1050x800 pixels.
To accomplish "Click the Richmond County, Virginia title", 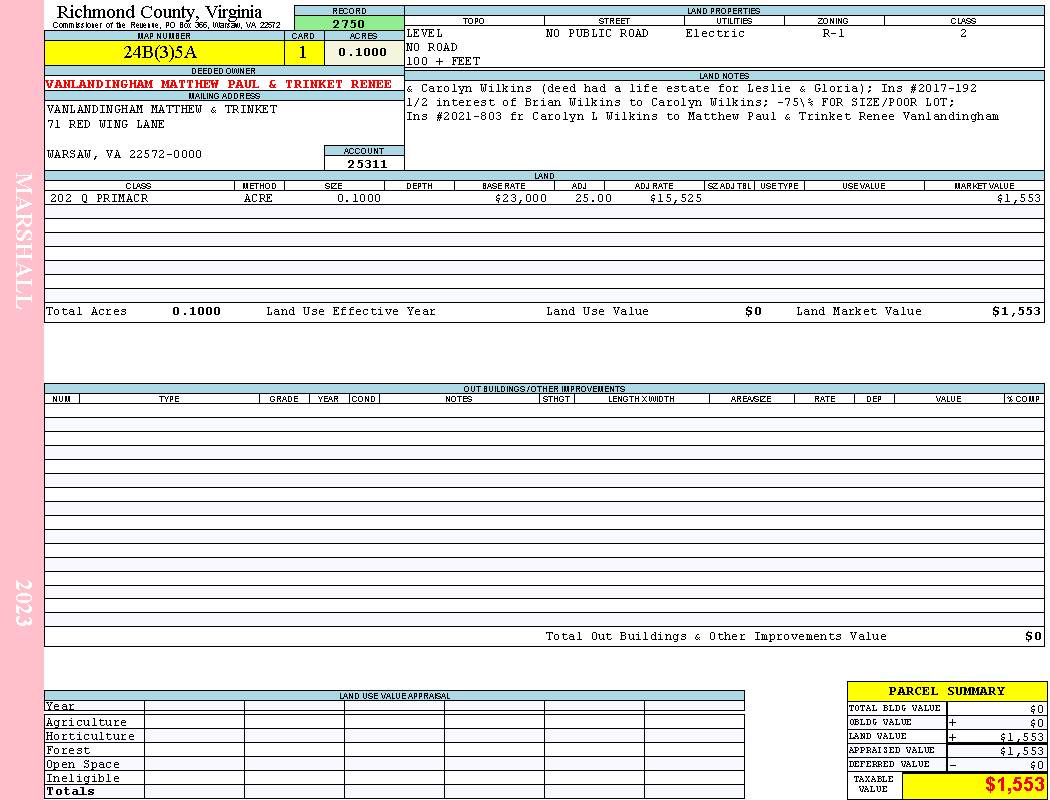I will click(x=159, y=11).
